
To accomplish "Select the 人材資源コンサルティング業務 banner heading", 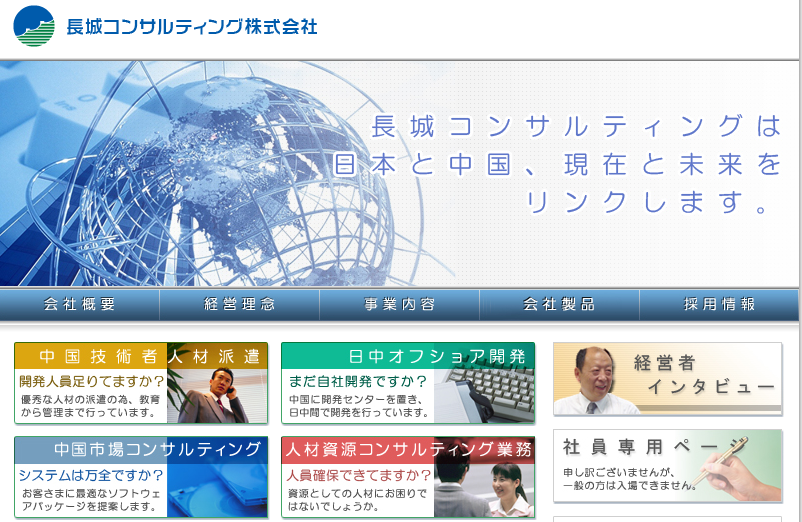I will [x=408, y=449].
